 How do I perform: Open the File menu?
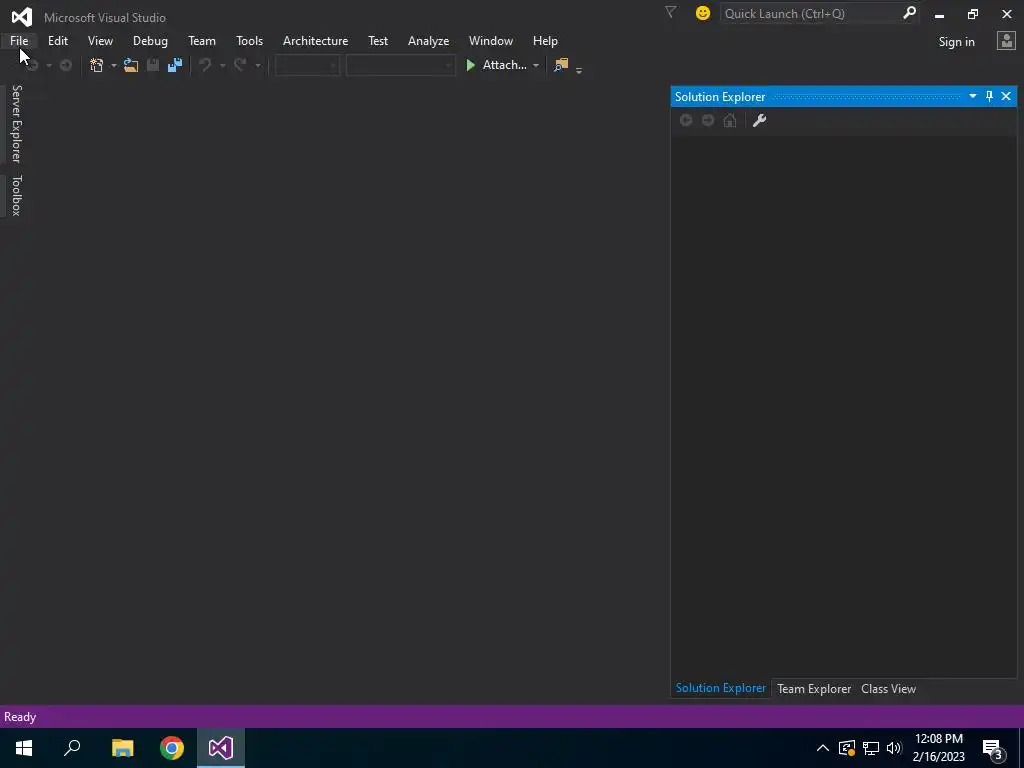pyautogui.click(x=19, y=40)
